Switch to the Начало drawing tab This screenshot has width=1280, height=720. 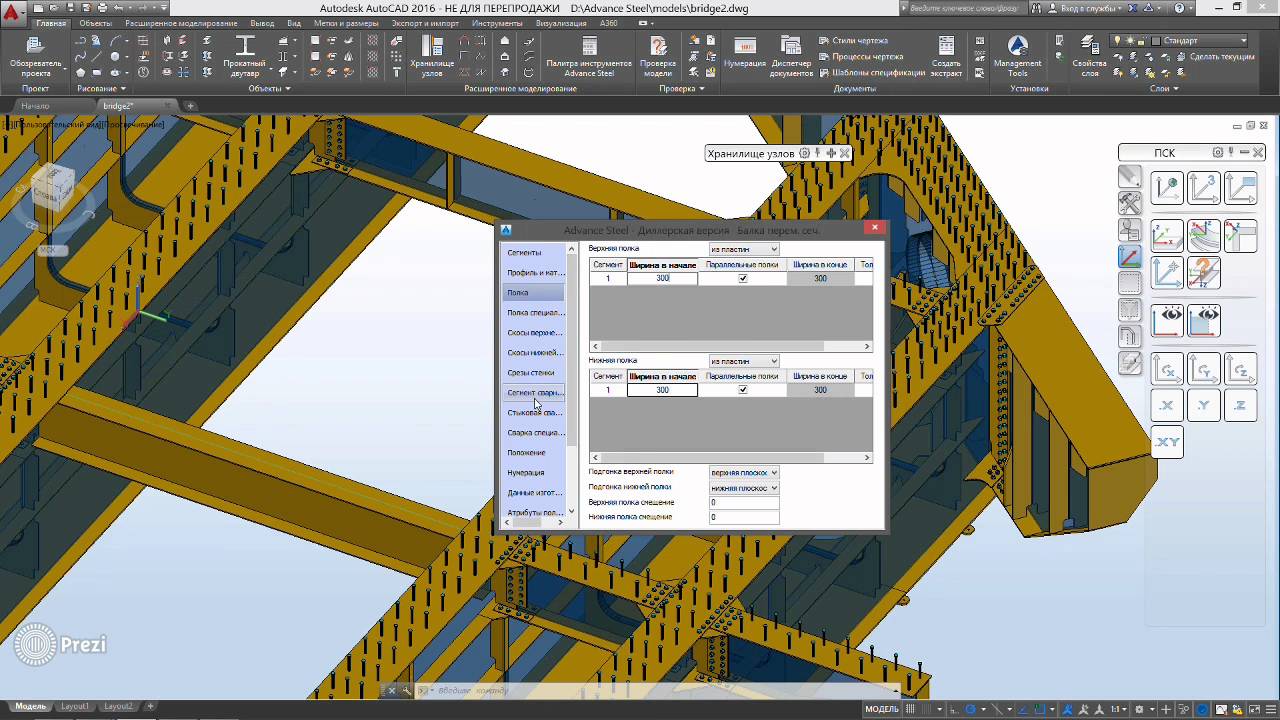[35, 106]
